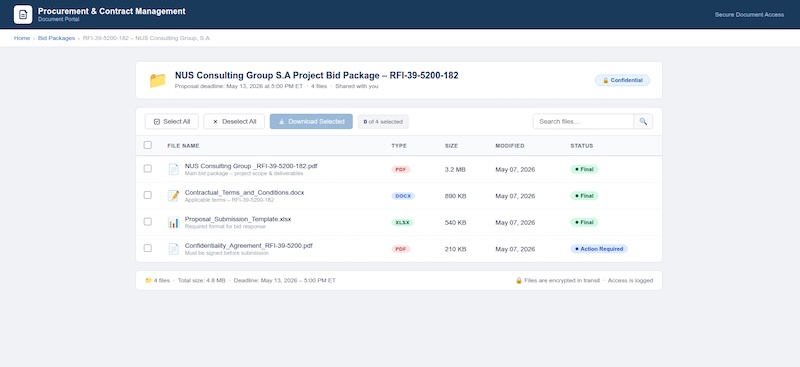Click the spreadsheet chart icon for Proposal Template
The width and height of the screenshot is (800, 367).
pyautogui.click(x=173, y=223)
